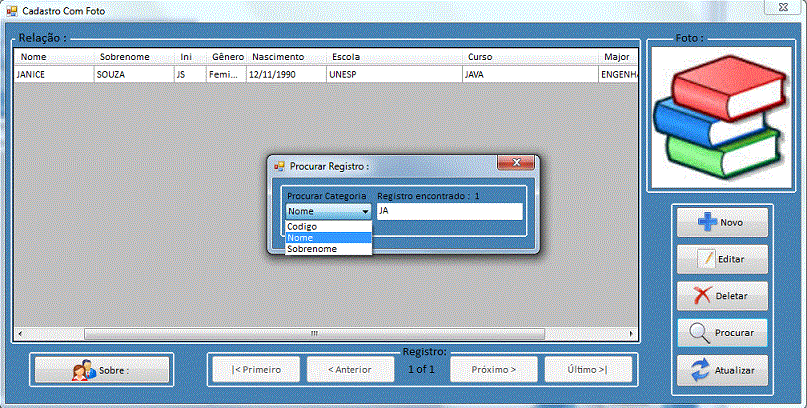Click the horizontal scrollbar right arrow

(631, 334)
